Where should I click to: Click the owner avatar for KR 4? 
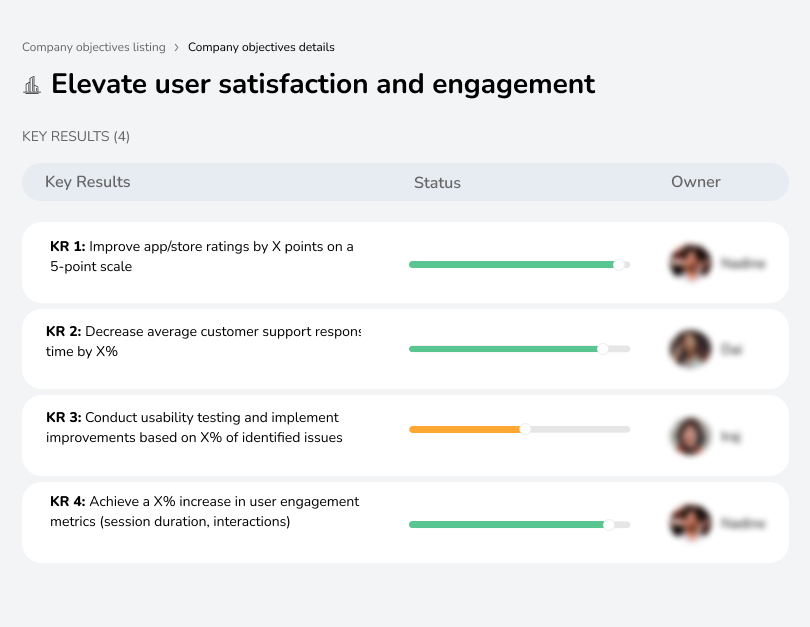pyautogui.click(x=690, y=522)
